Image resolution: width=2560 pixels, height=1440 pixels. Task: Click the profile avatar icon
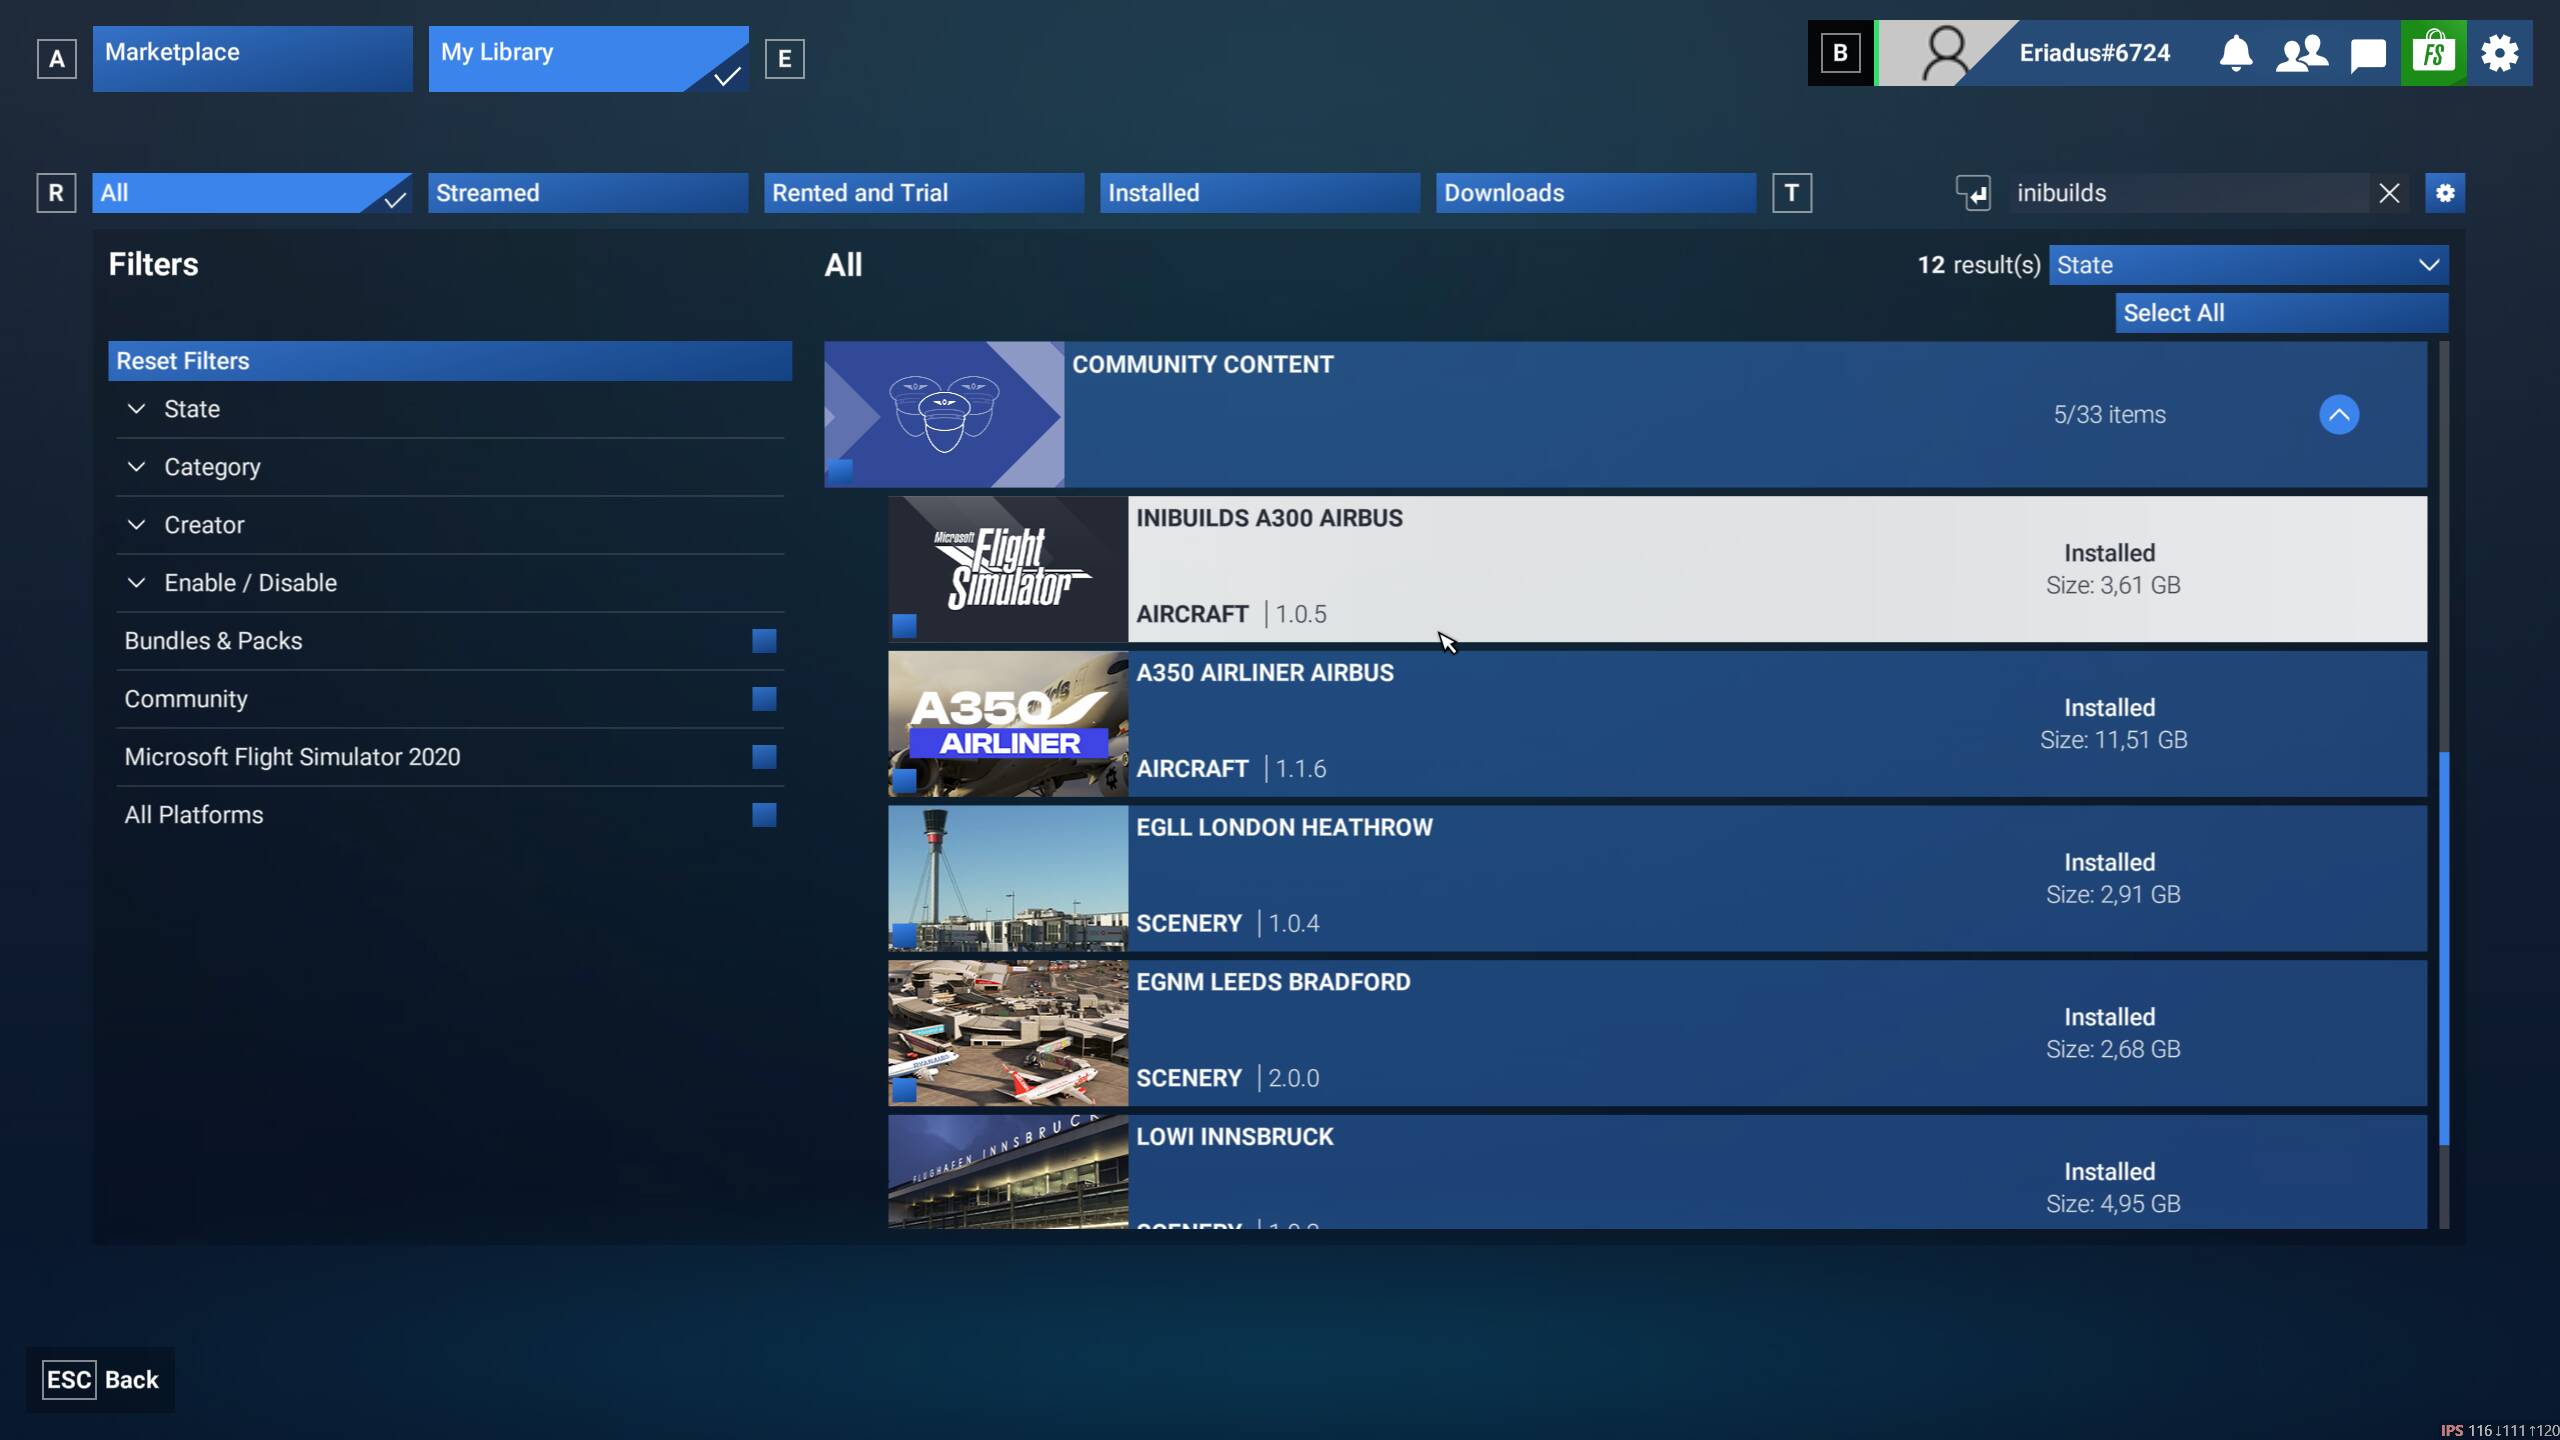(x=1945, y=53)
